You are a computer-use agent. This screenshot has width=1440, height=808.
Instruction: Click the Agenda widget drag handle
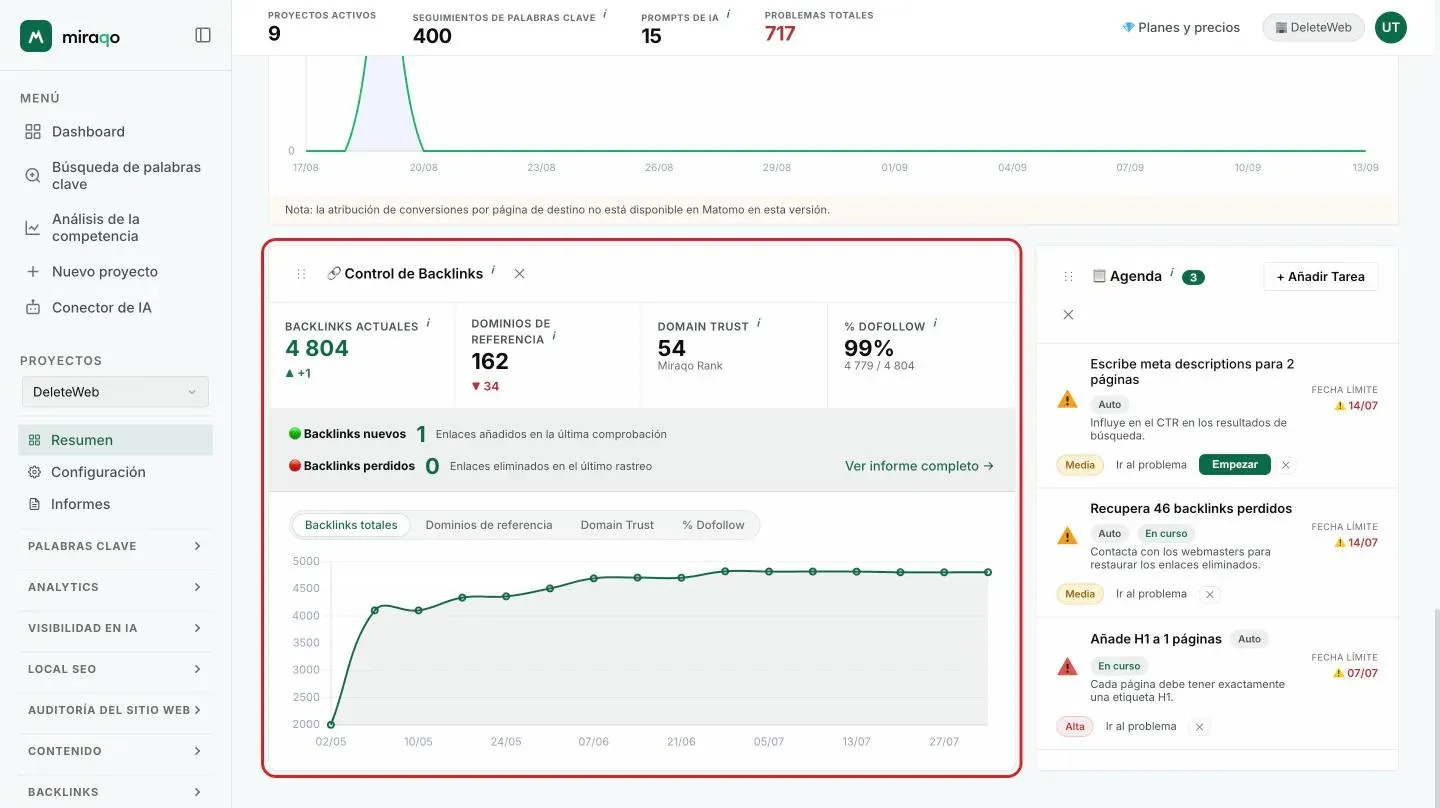coord(1068,277)
